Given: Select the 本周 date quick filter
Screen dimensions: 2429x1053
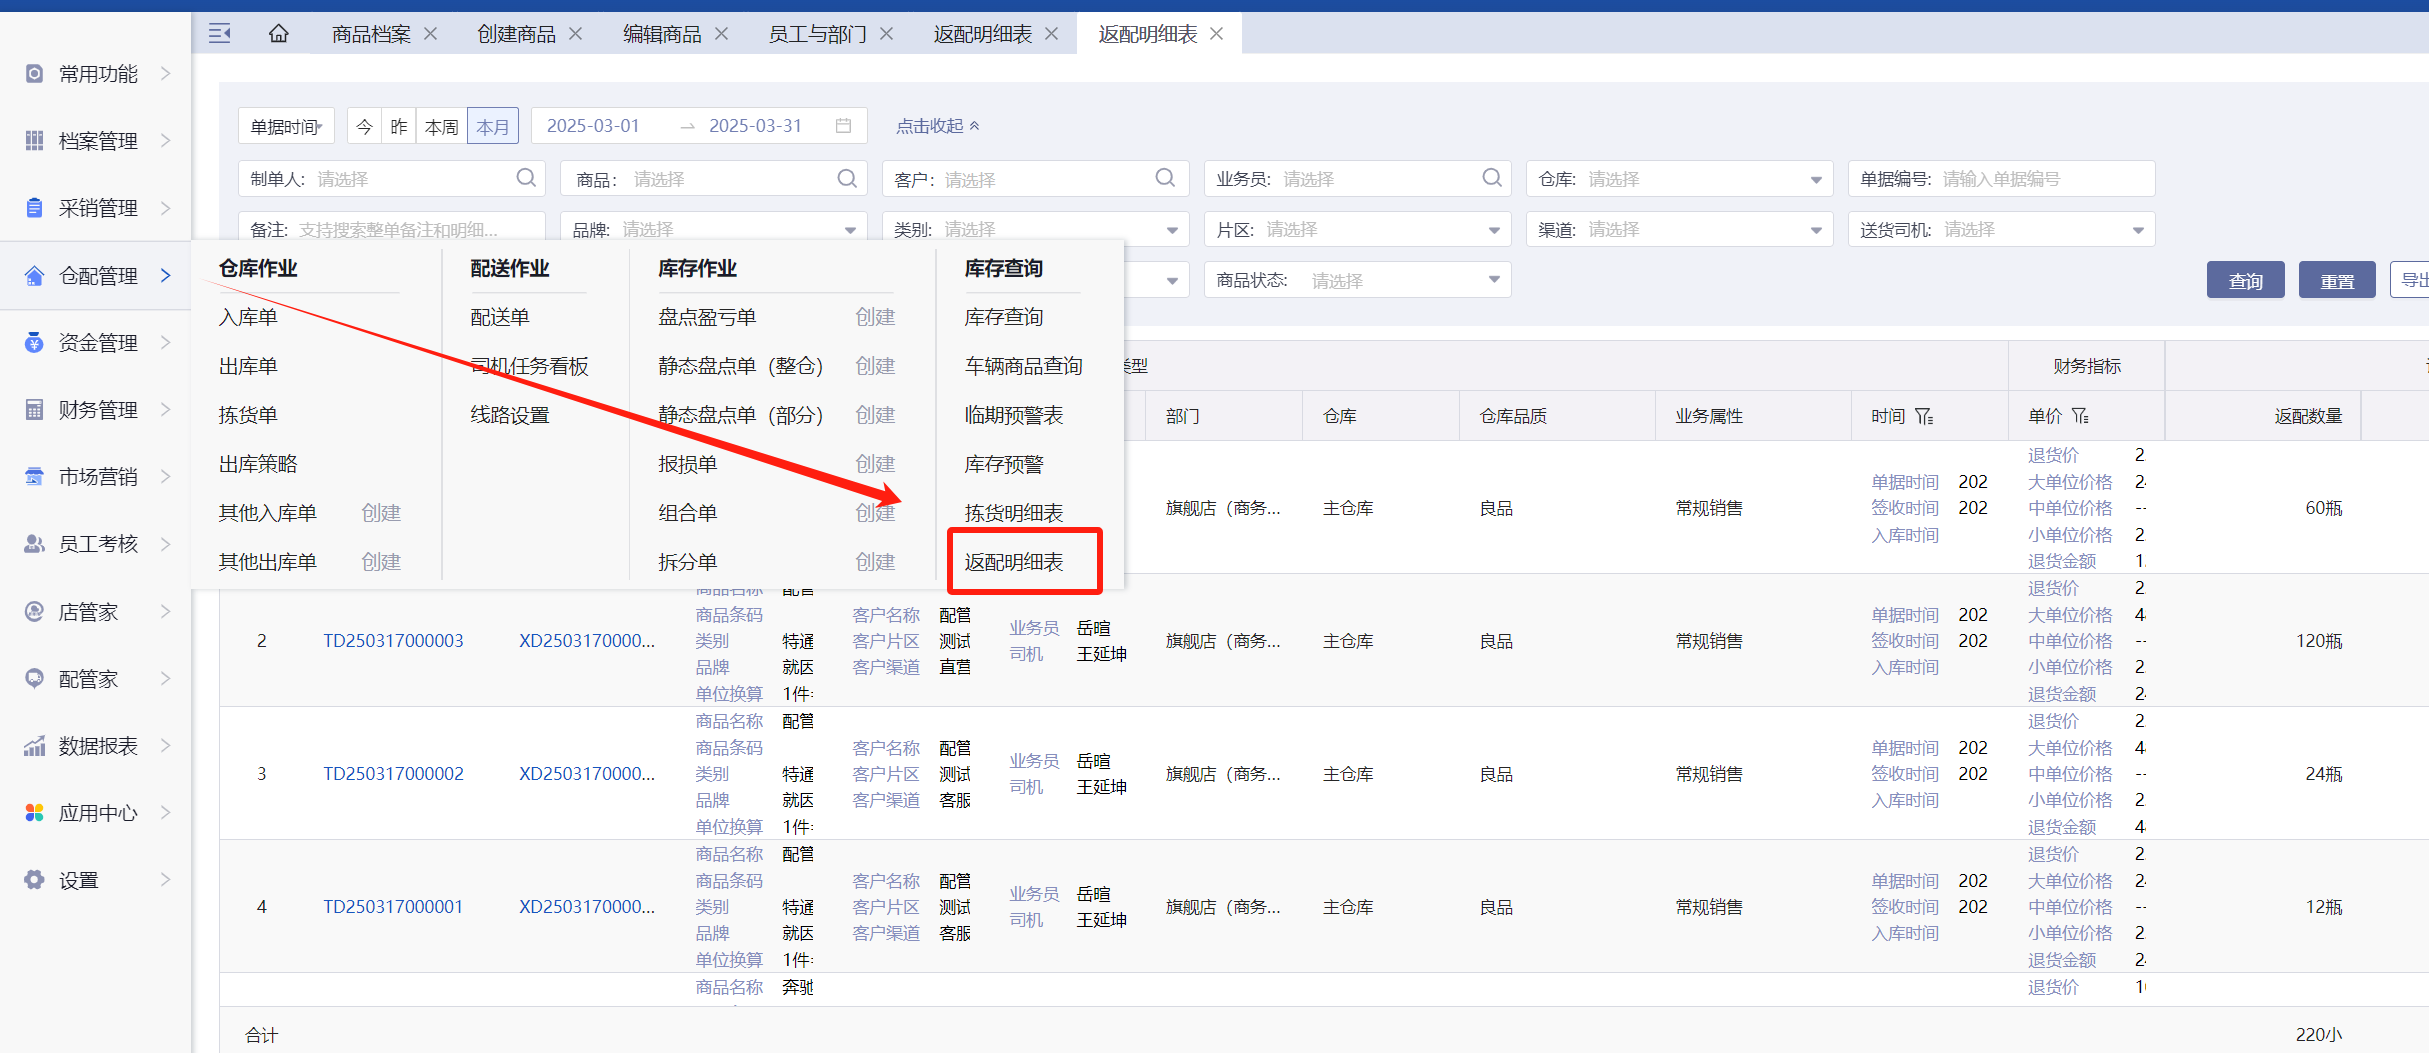Looking at the screenshot, I should (441, 127).
